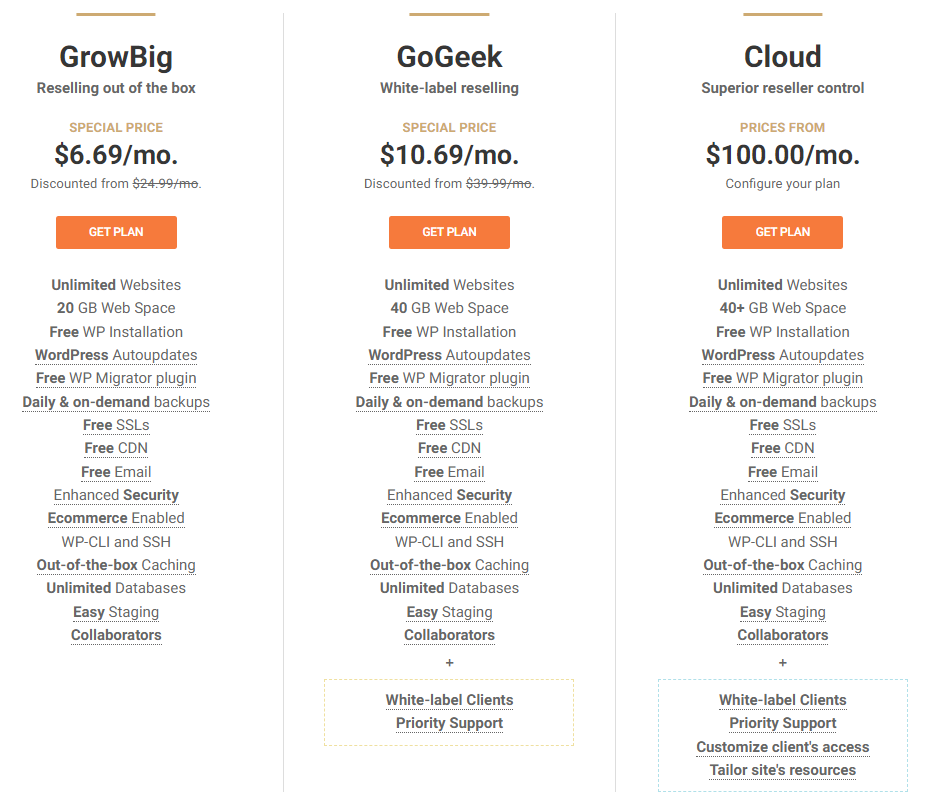
Task: Click GoGeek Enhanced Security link
Action: (x=449, y=495)
